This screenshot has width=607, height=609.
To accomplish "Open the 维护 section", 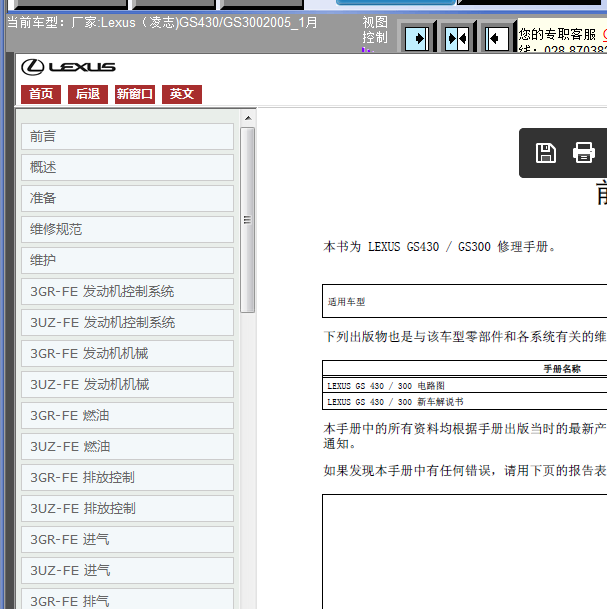I will pyautogui.click(x=127, y=260).
